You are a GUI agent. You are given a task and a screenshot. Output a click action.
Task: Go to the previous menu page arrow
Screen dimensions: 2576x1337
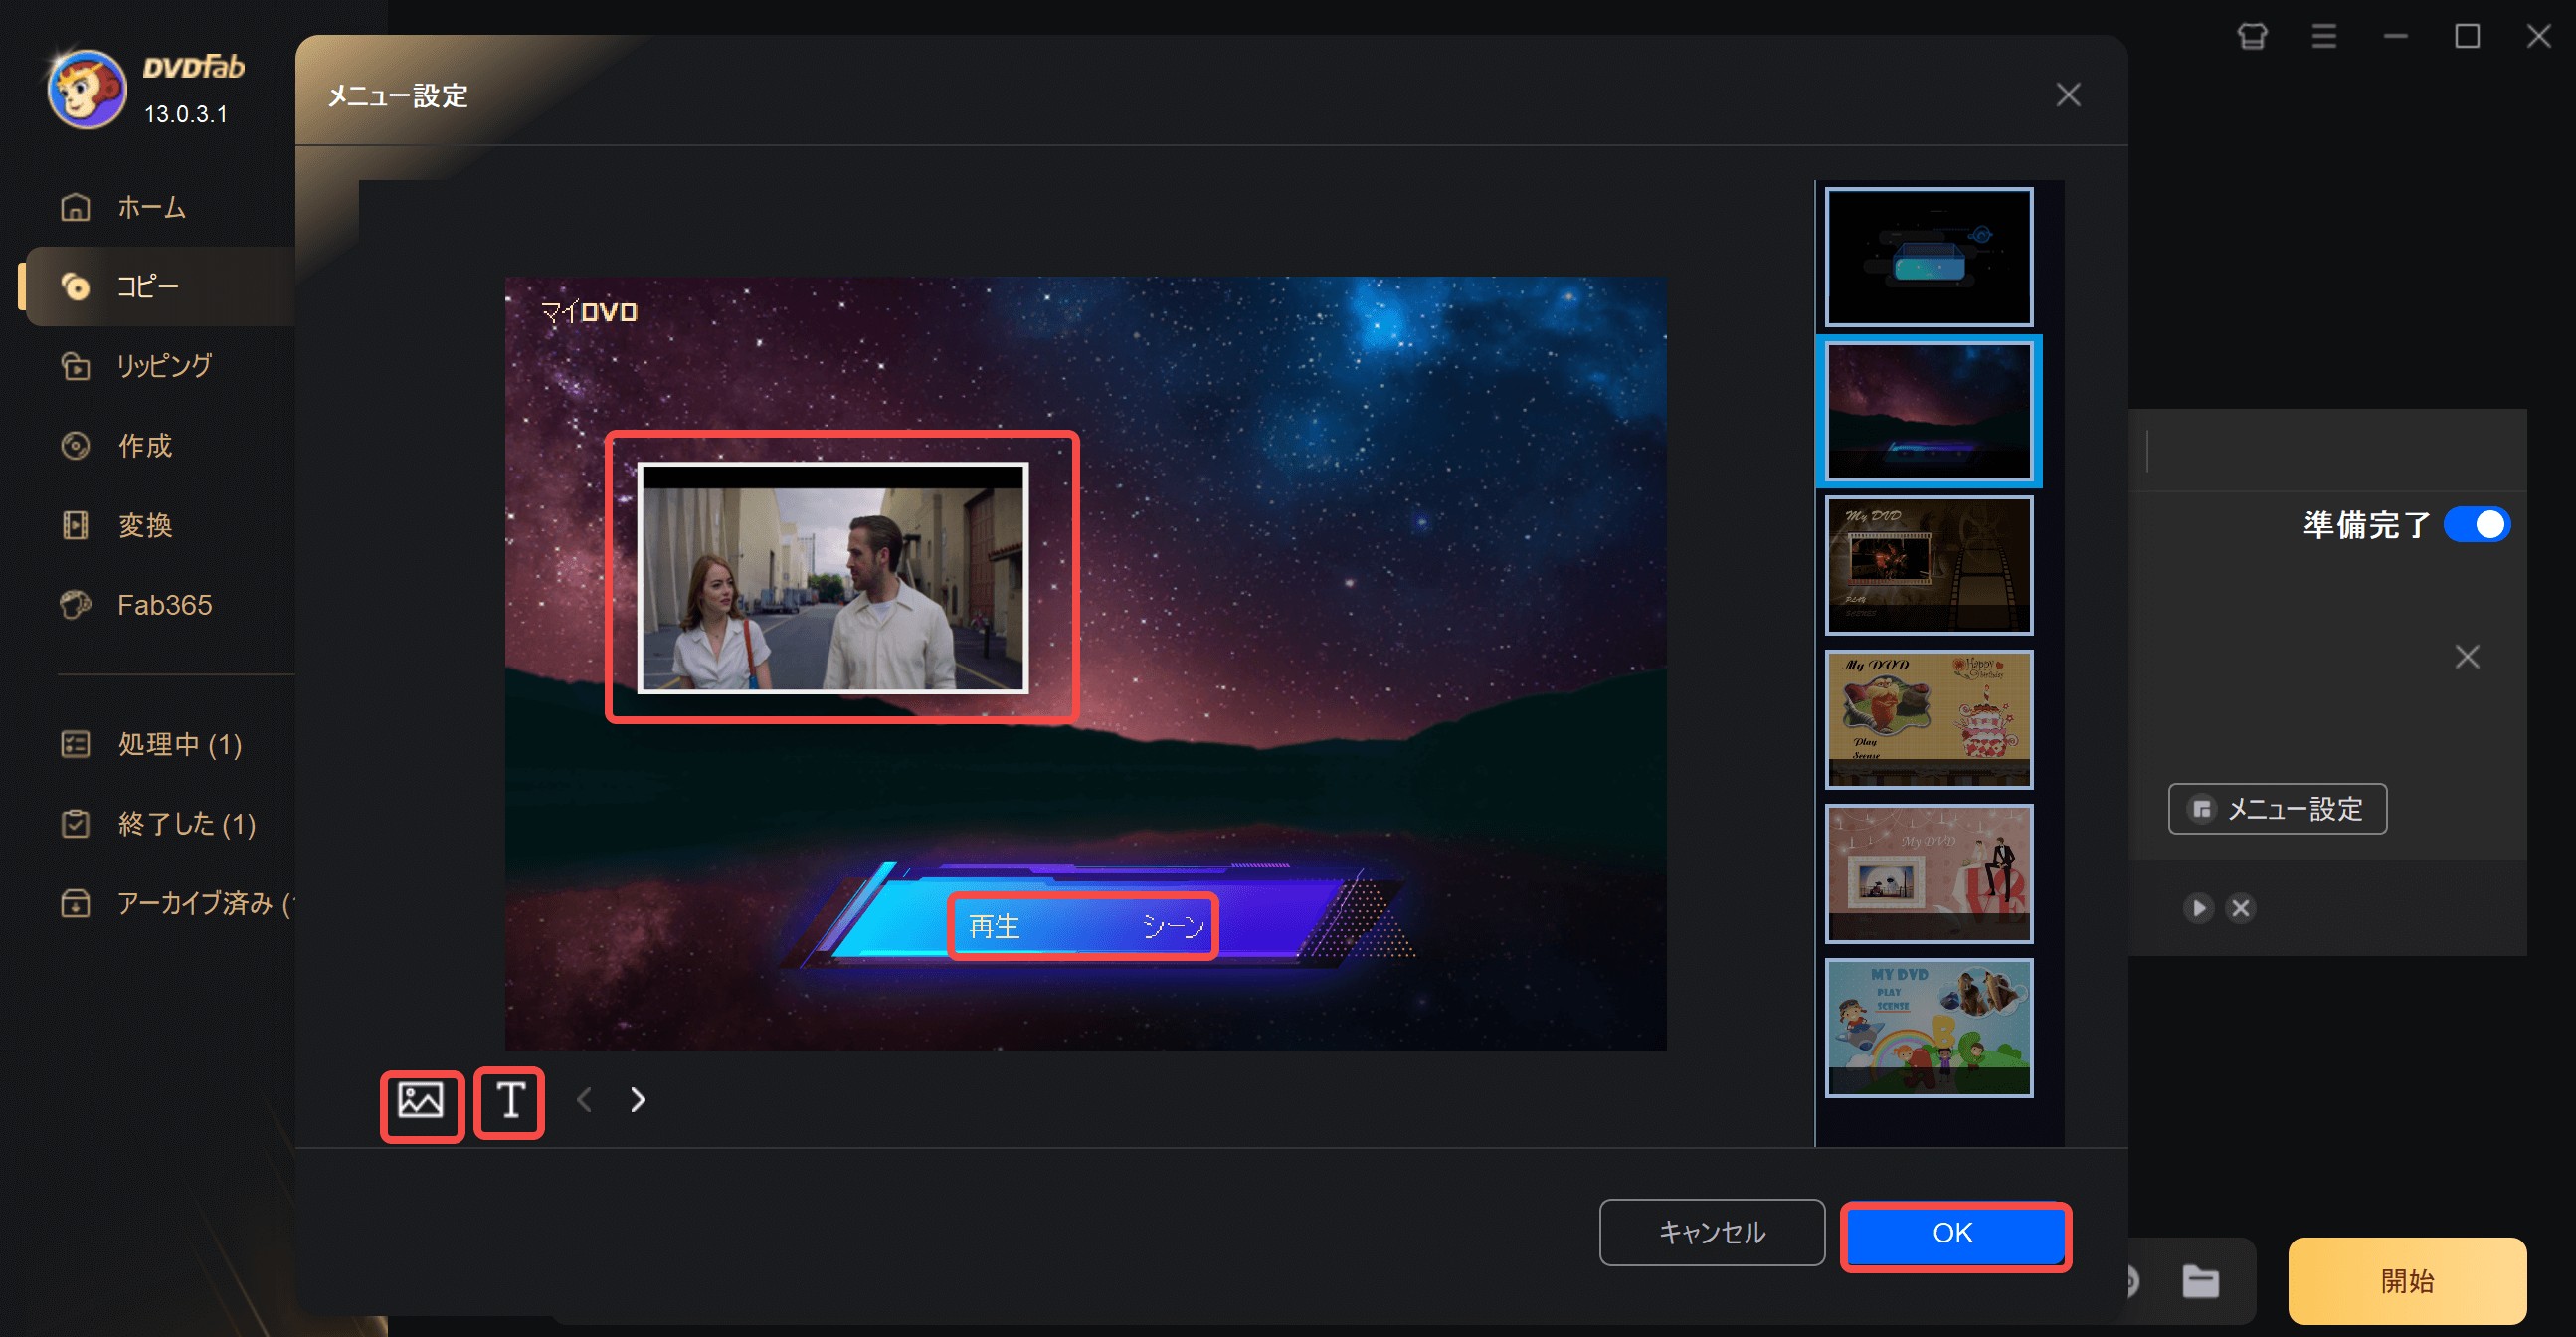point(585,1100)
